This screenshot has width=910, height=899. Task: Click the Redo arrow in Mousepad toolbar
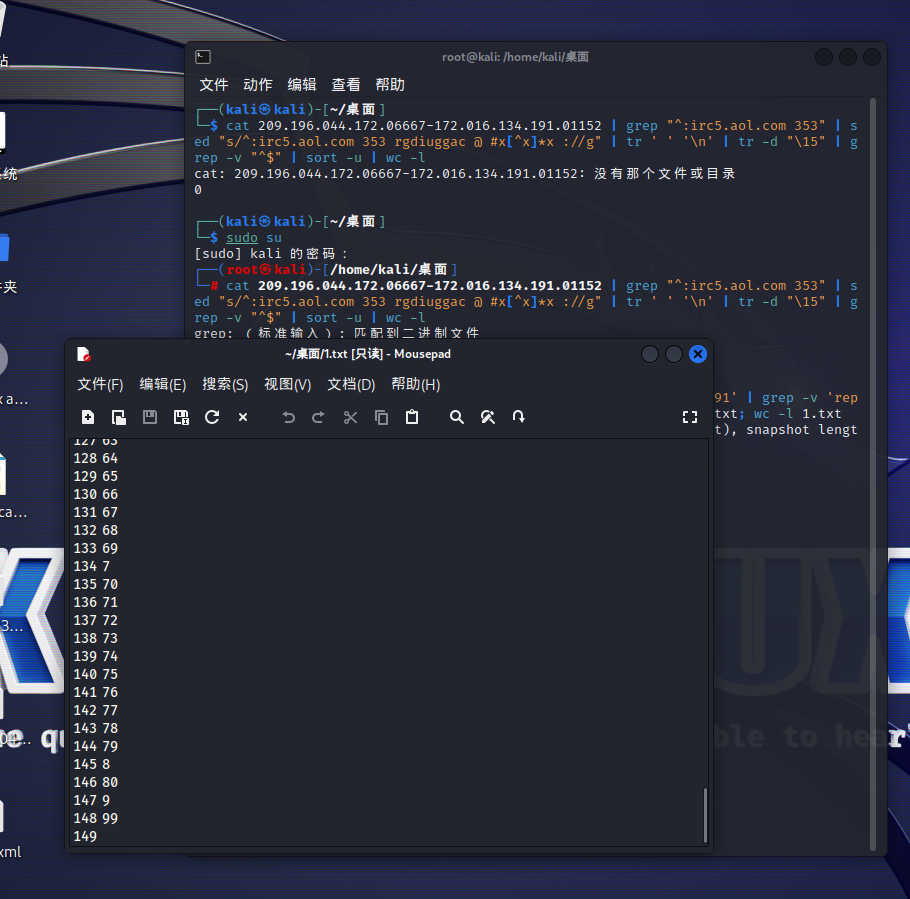(318, 417)
